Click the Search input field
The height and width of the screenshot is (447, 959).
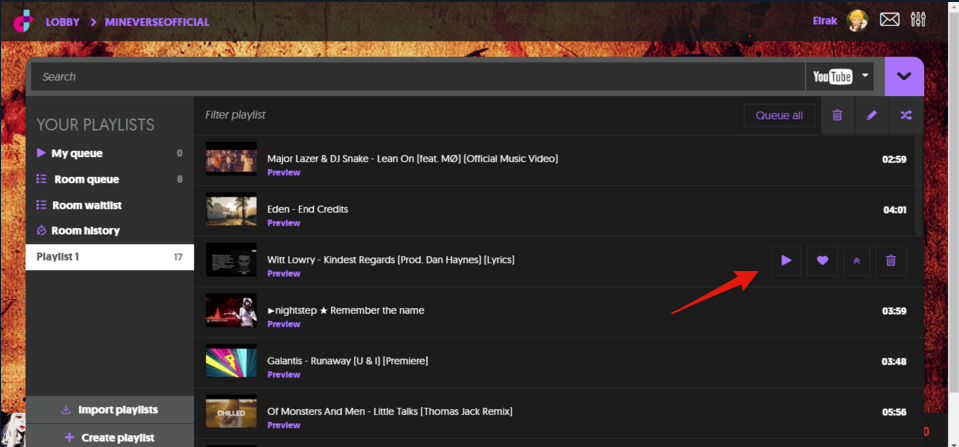tap(418, 76)
